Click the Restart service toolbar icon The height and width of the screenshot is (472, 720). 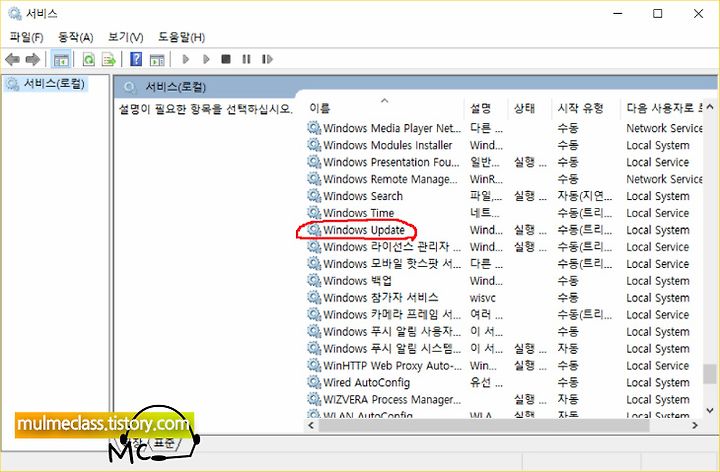point(267,59)
